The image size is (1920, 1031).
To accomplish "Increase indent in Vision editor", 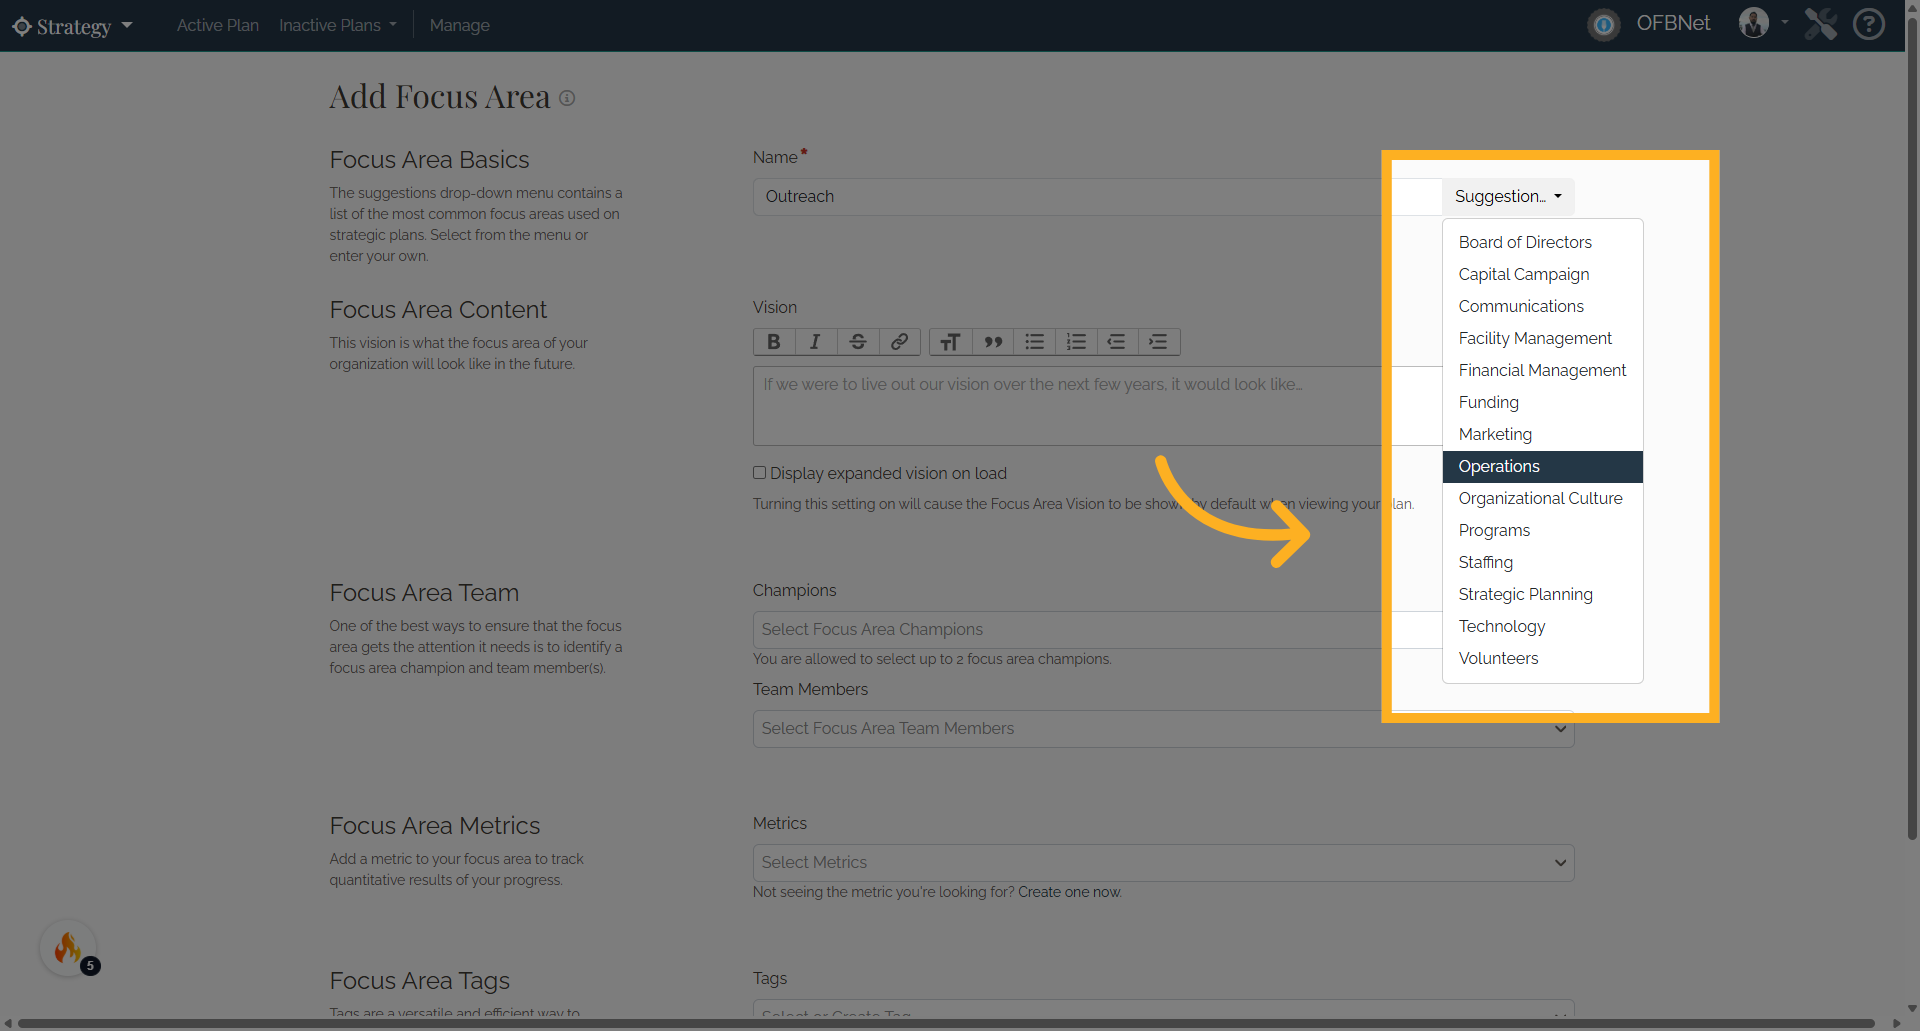I will pos(1159,342).
